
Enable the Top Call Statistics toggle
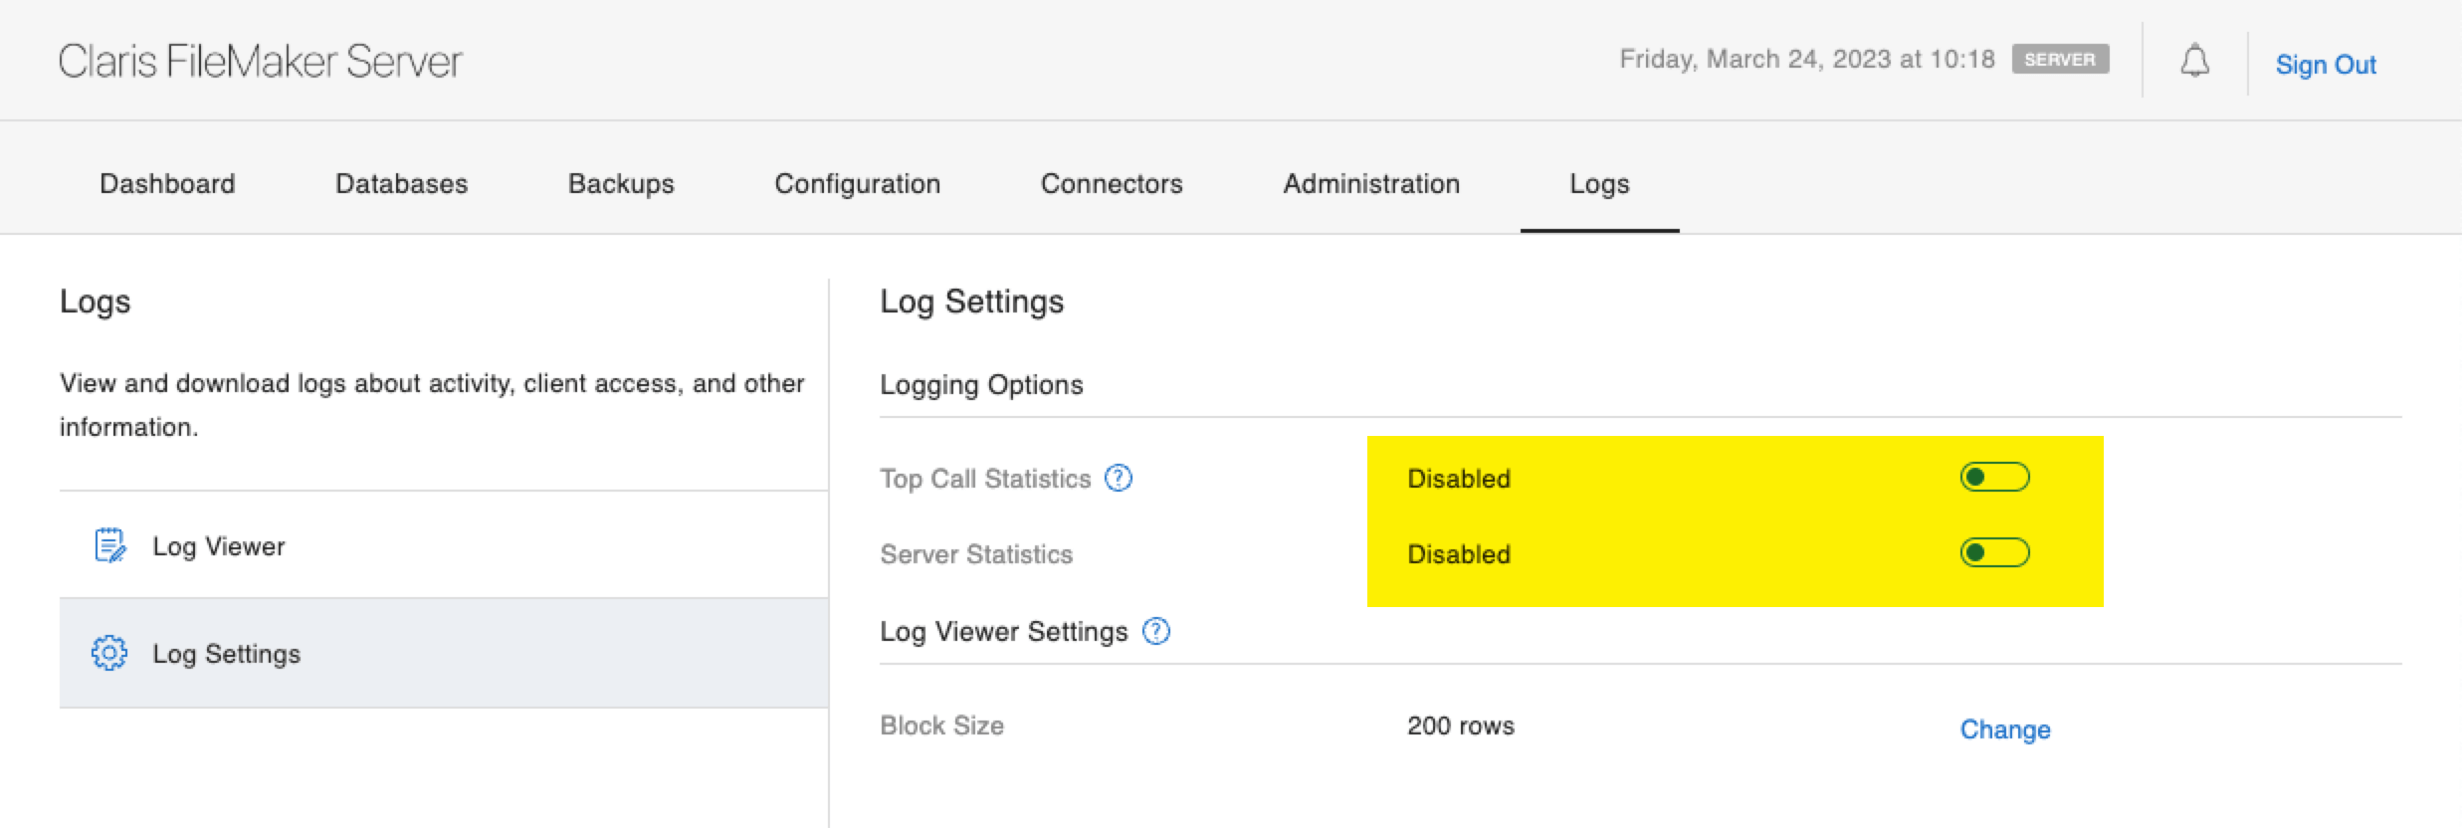pyautogui.click(x=1994, y=477)
